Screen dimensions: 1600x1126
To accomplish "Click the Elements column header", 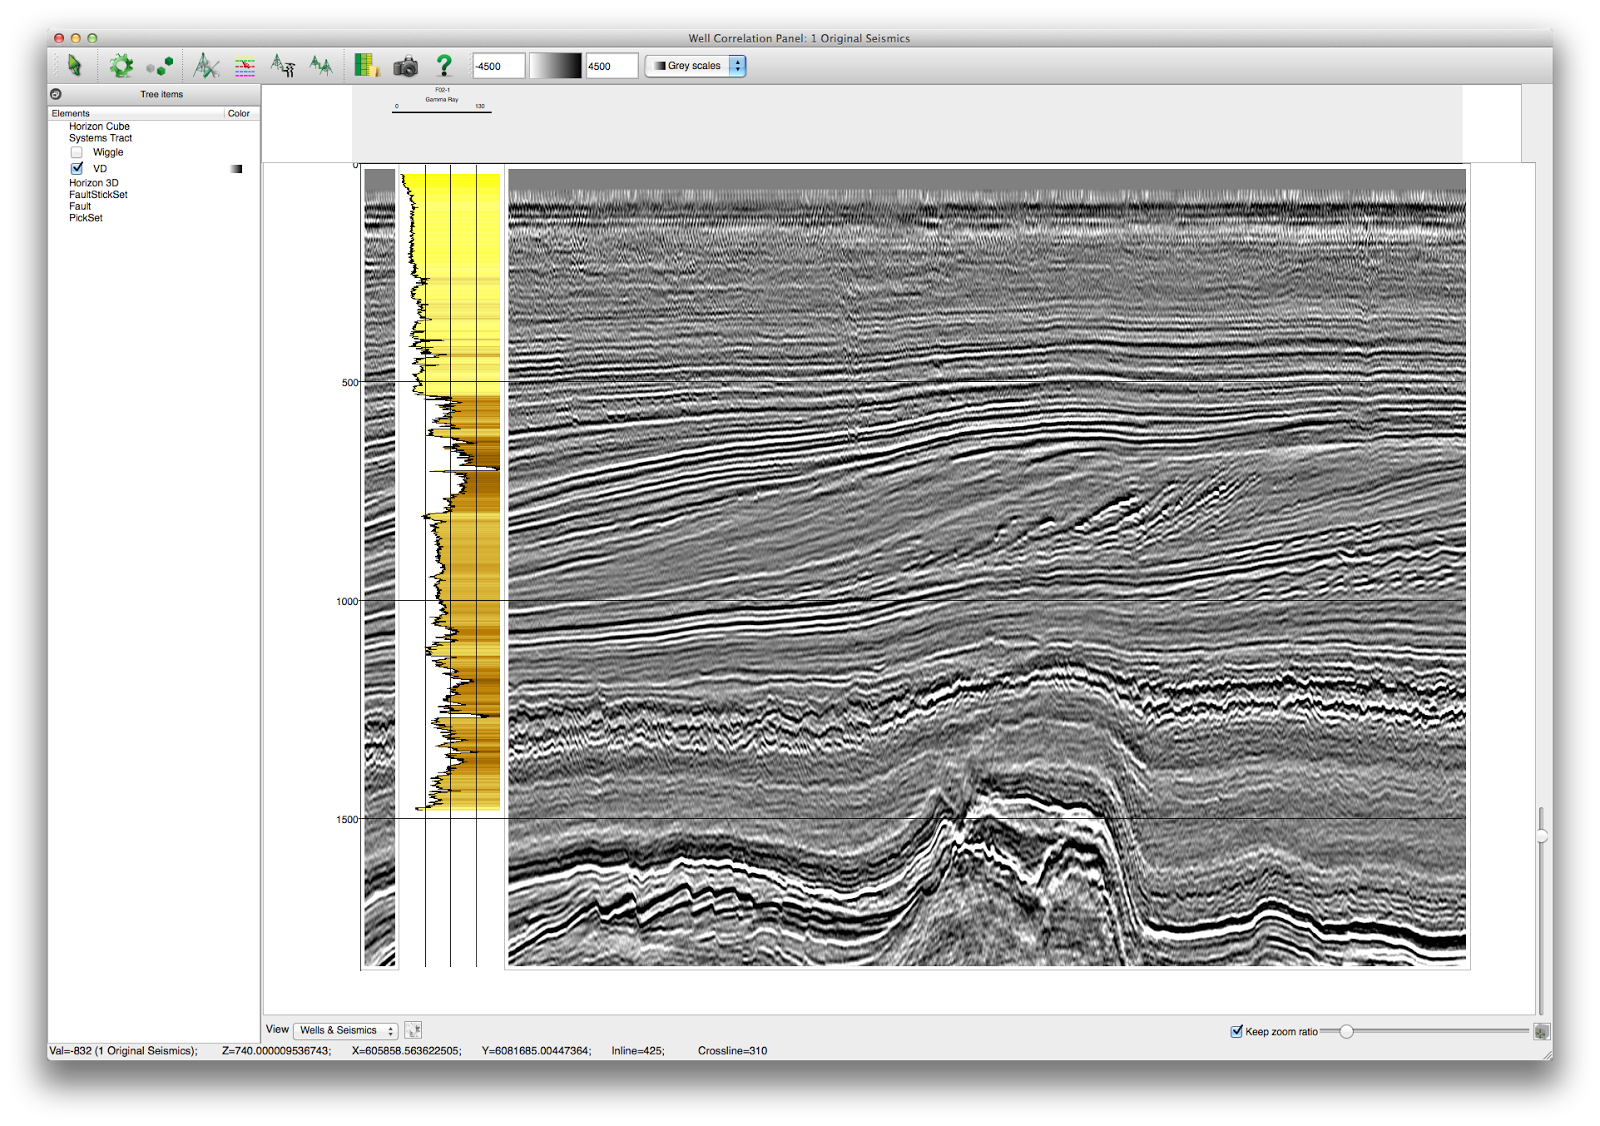I will [x=70, y=113].
